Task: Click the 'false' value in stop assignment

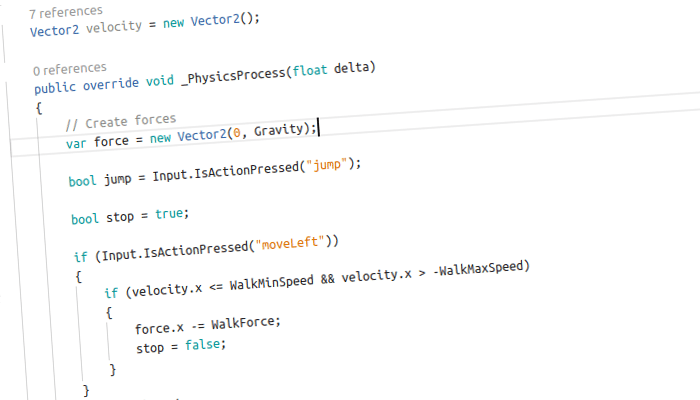Action: pos(203,345)
